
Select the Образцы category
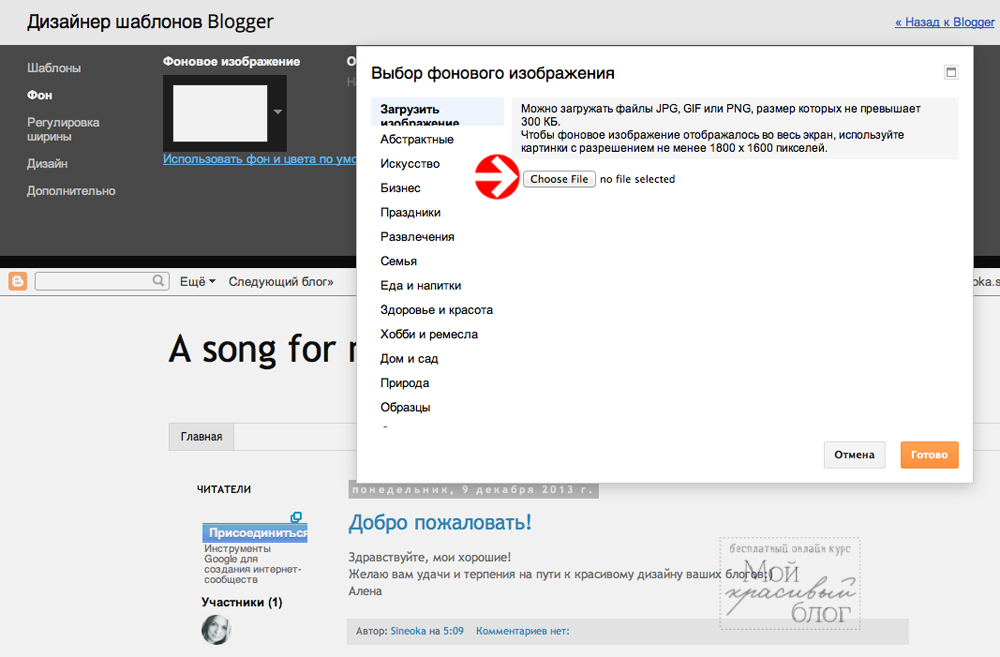tap(405, 407)
